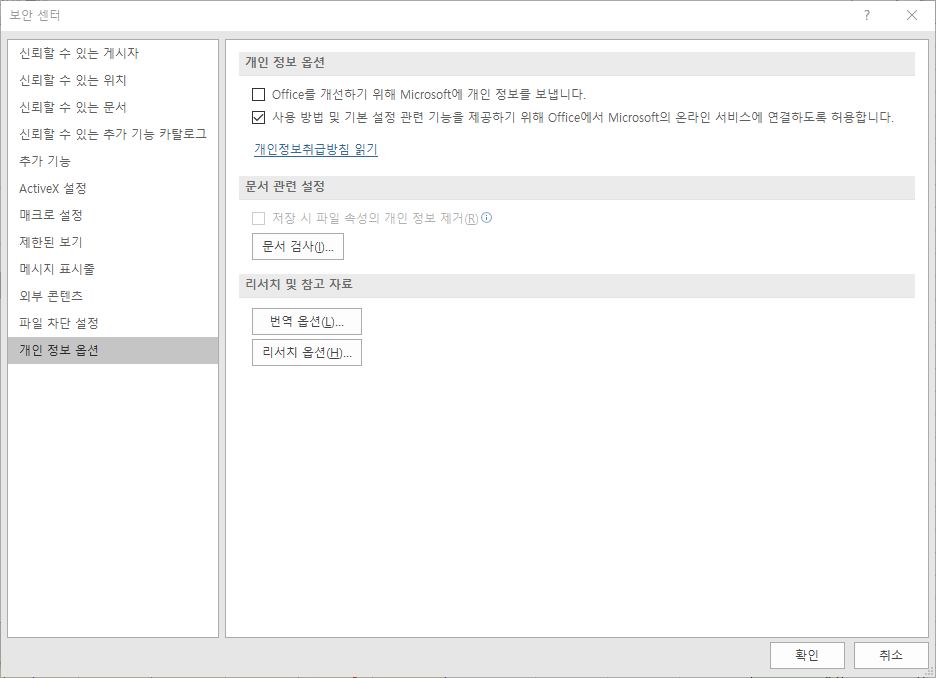
Task: Select 신뢰할 수 있는 위치 in sidebar
Action: point(113,80)
